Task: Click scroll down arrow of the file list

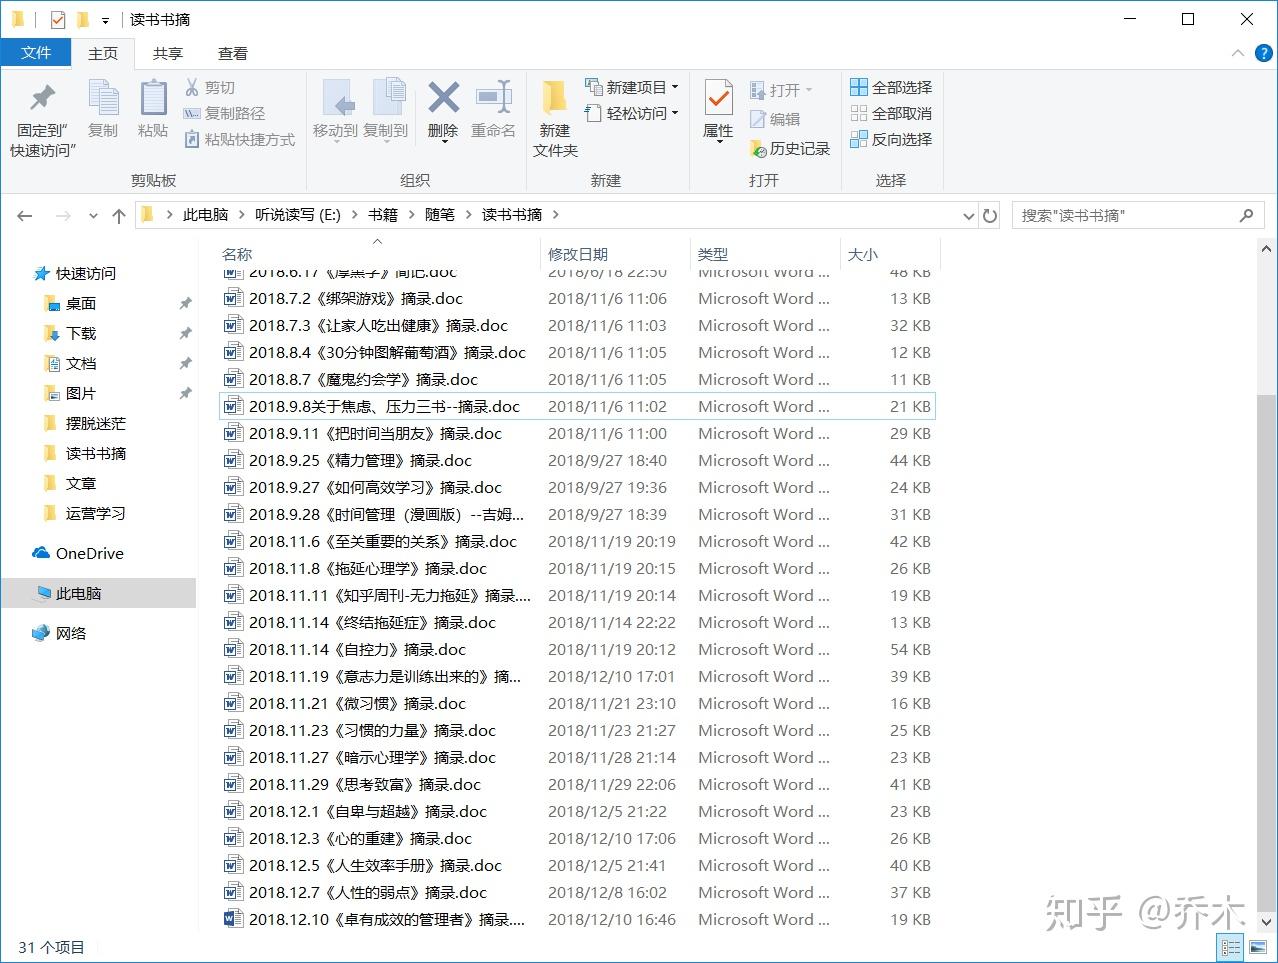Action: click(1266, 921)
